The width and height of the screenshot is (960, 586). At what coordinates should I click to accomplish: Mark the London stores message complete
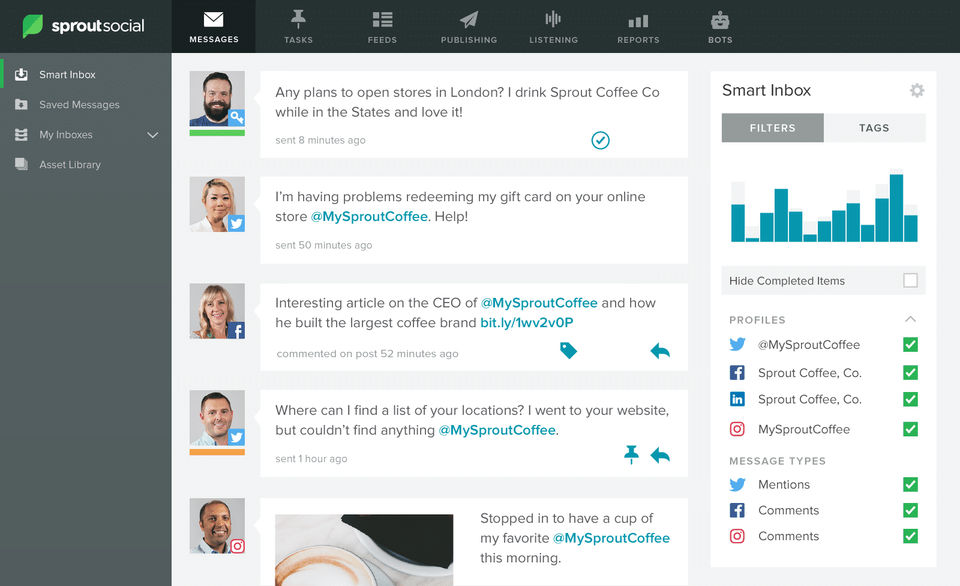click(x=600, y=140)
